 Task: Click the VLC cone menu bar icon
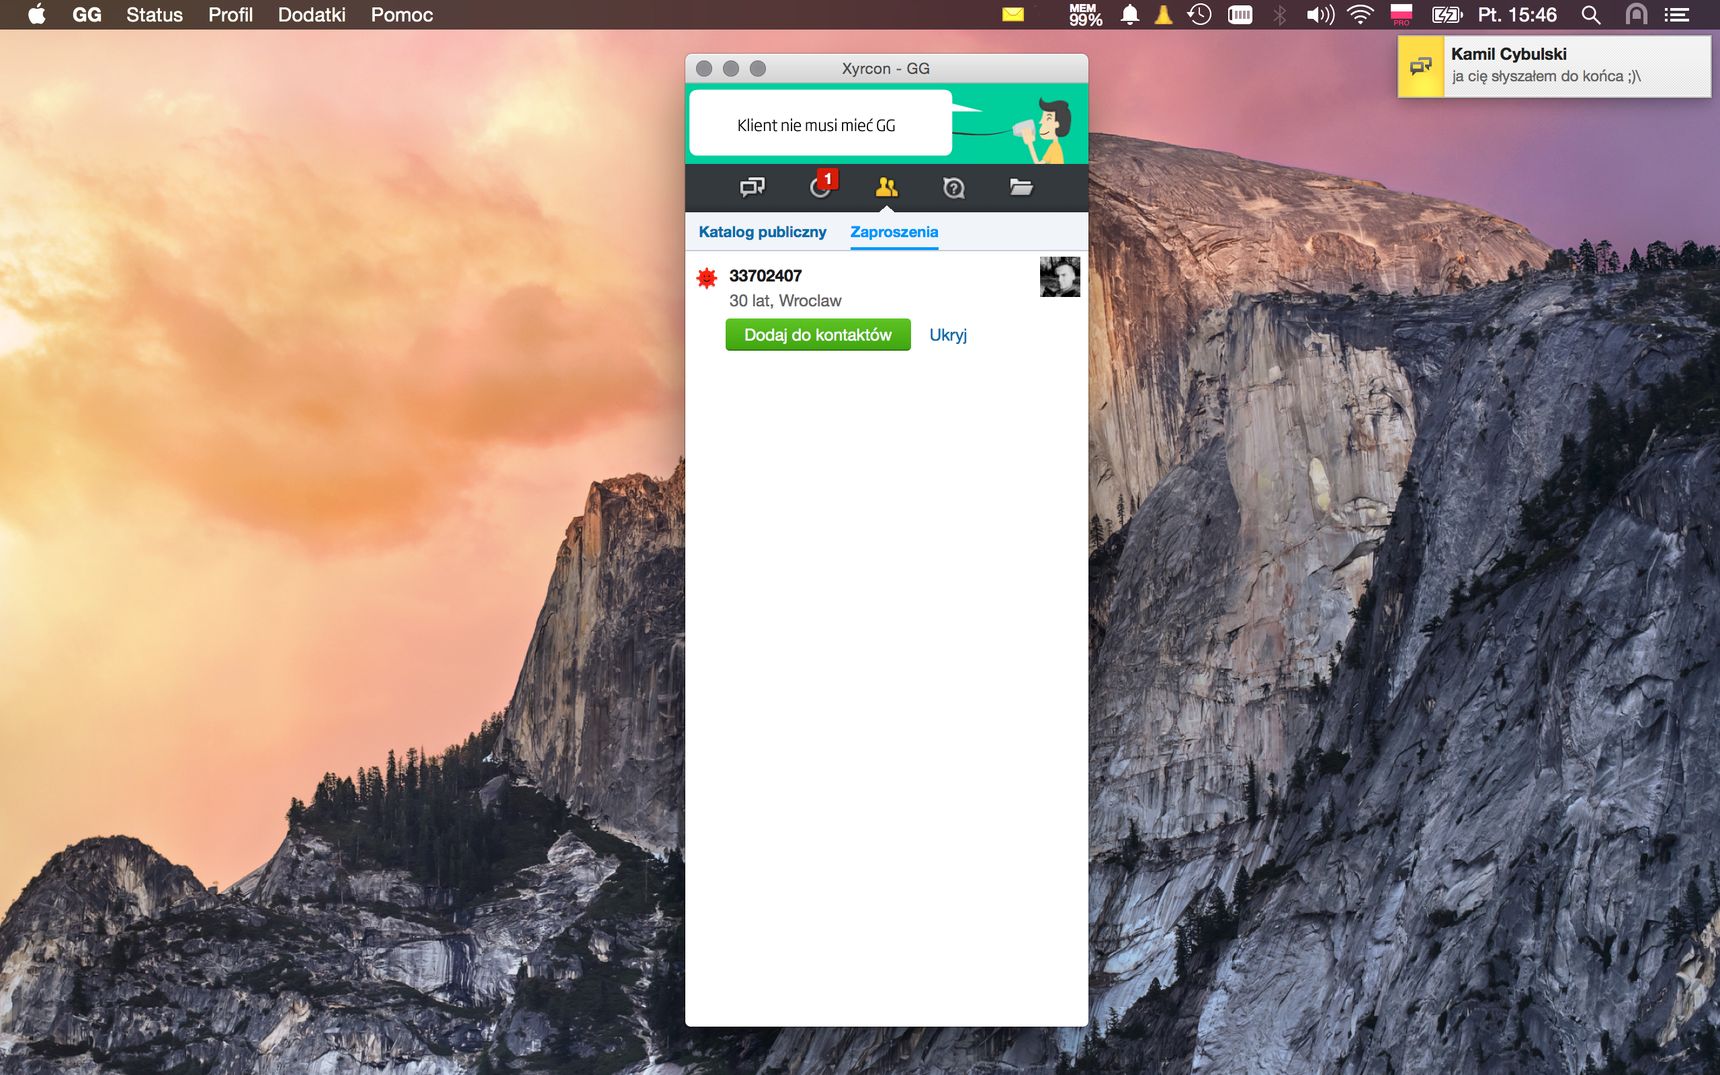(1163, 14)
